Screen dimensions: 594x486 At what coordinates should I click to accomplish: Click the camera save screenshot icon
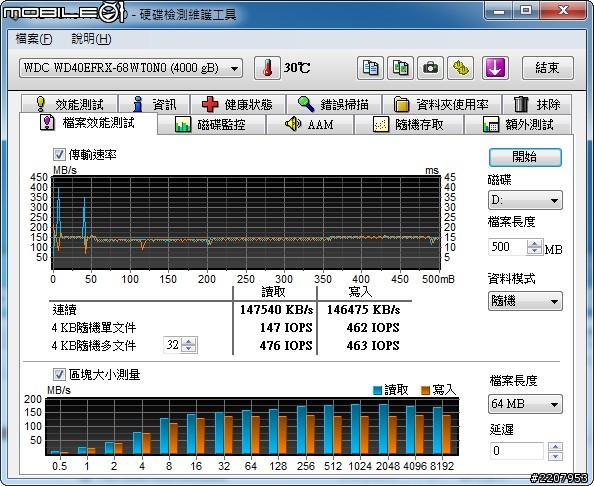(x=430, y=68)
